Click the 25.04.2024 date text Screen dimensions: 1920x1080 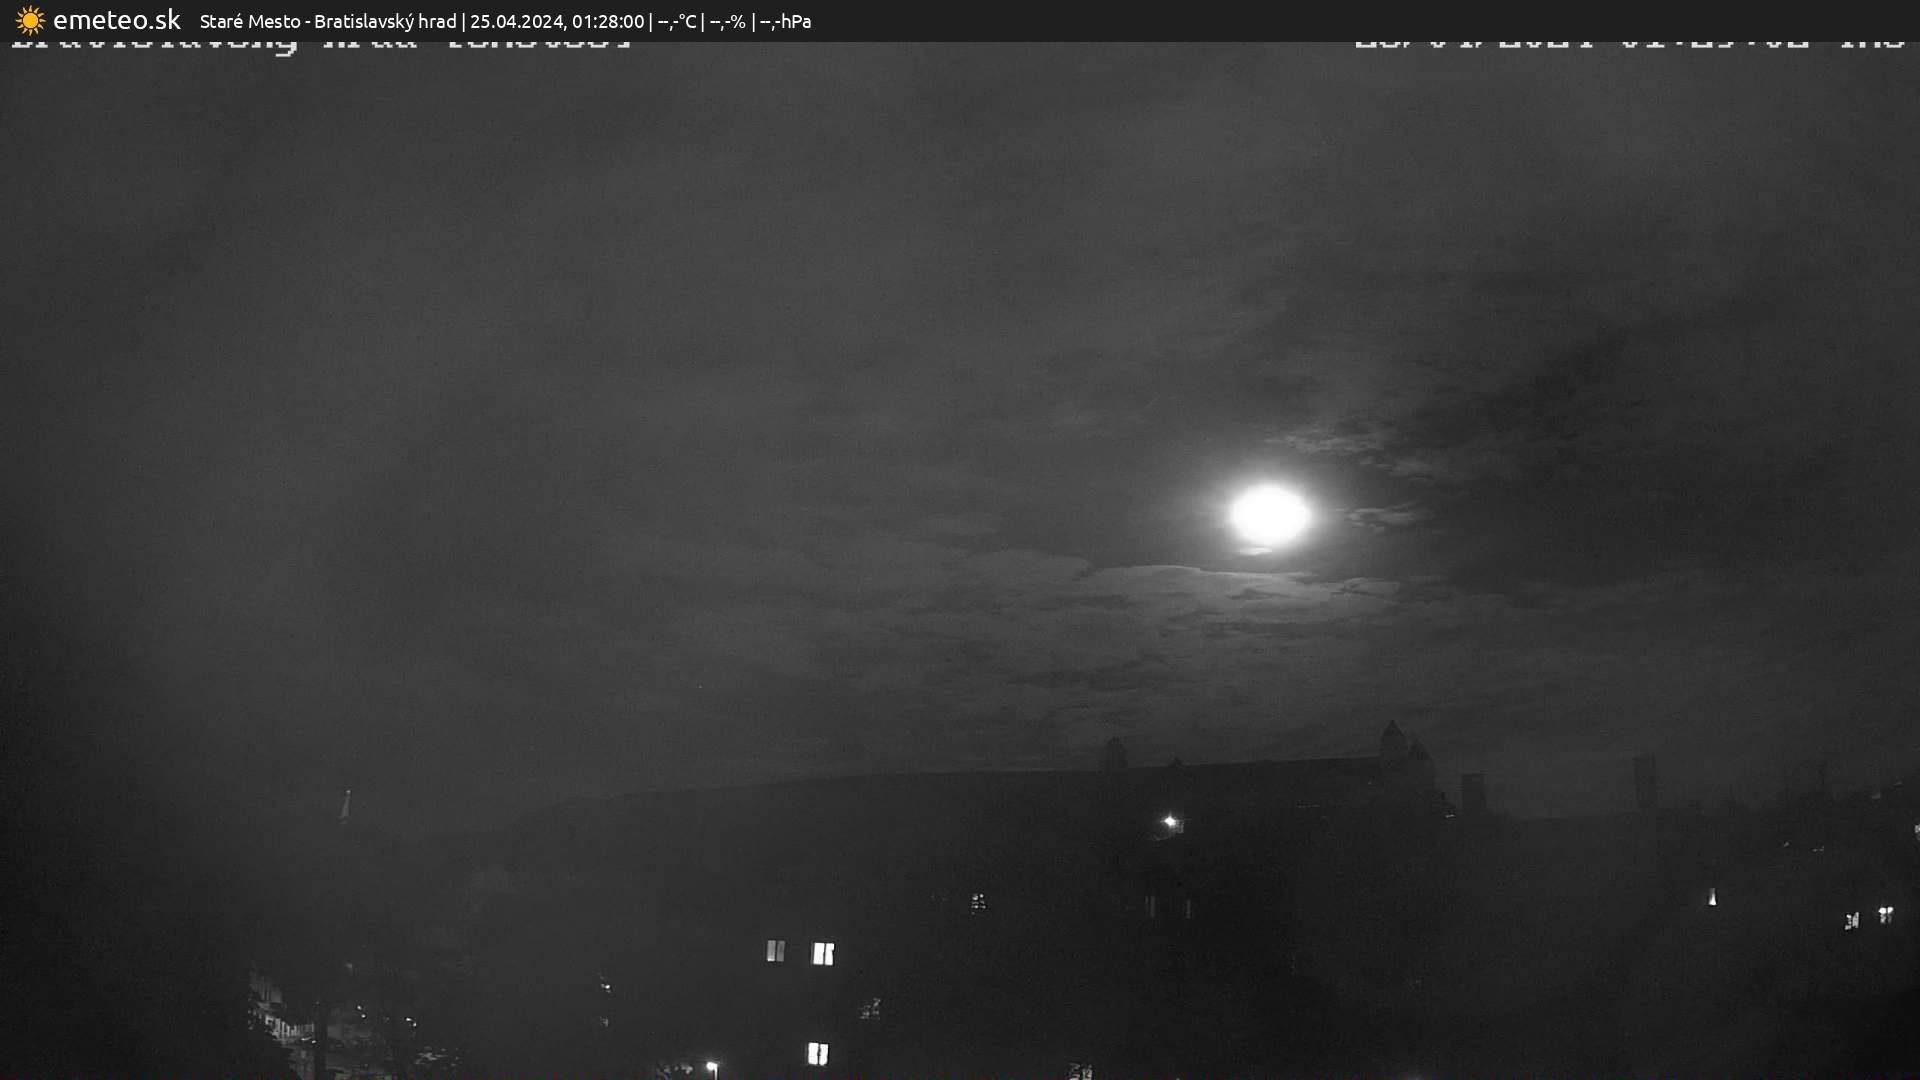(x=516, y=21)
